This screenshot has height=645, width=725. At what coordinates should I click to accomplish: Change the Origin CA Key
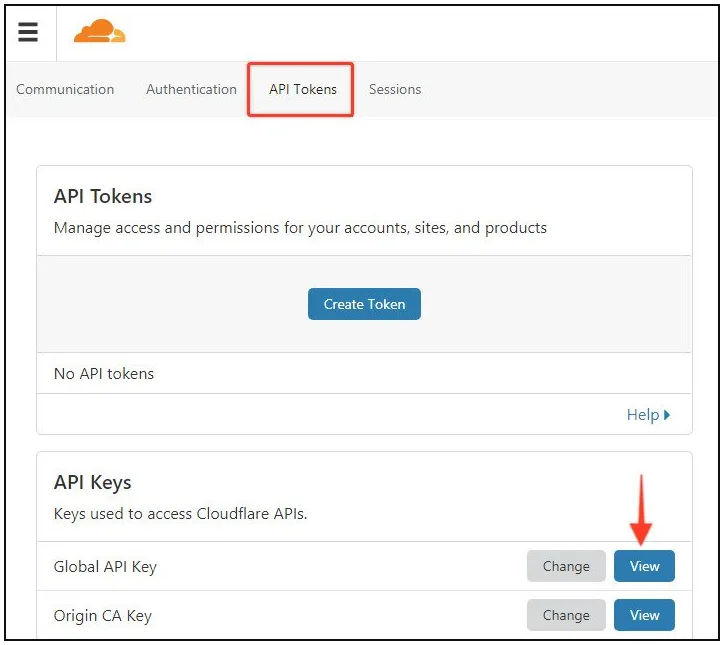point(566,615)
